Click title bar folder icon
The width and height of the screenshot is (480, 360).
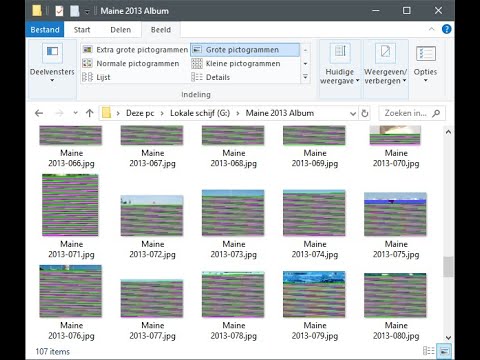point(37,11)
